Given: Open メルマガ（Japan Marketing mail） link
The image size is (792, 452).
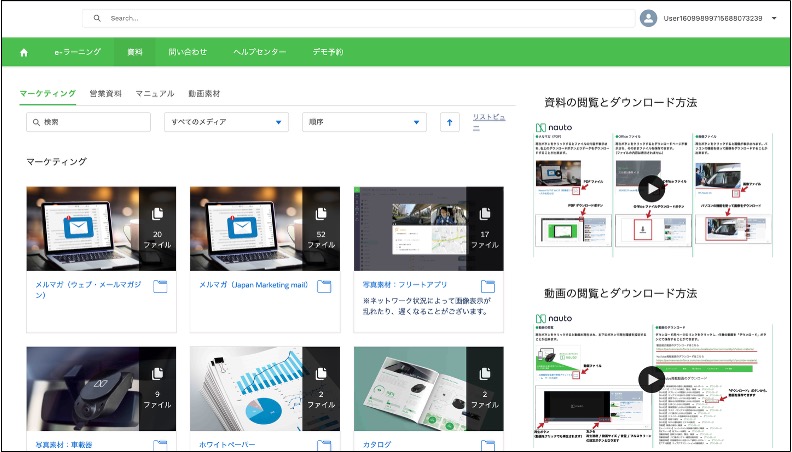Looking at the screenshot, I should tap(254, 285).
